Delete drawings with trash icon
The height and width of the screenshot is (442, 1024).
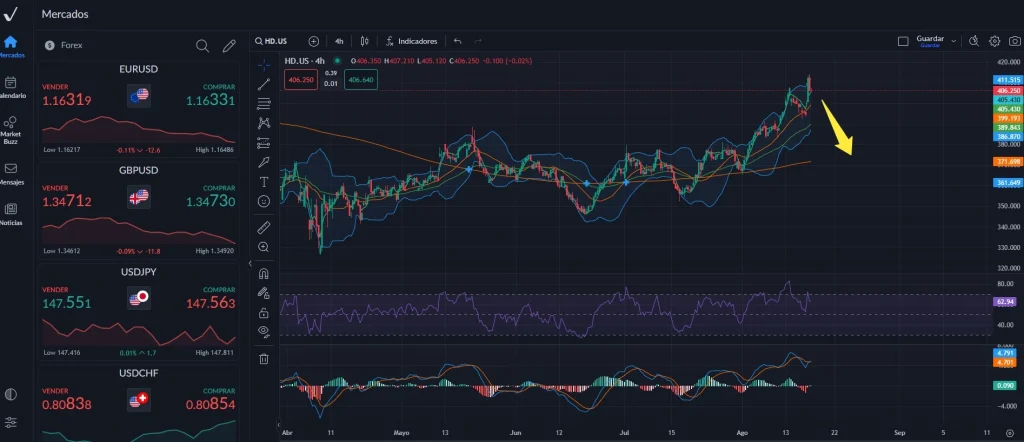(x=264, y=358)
